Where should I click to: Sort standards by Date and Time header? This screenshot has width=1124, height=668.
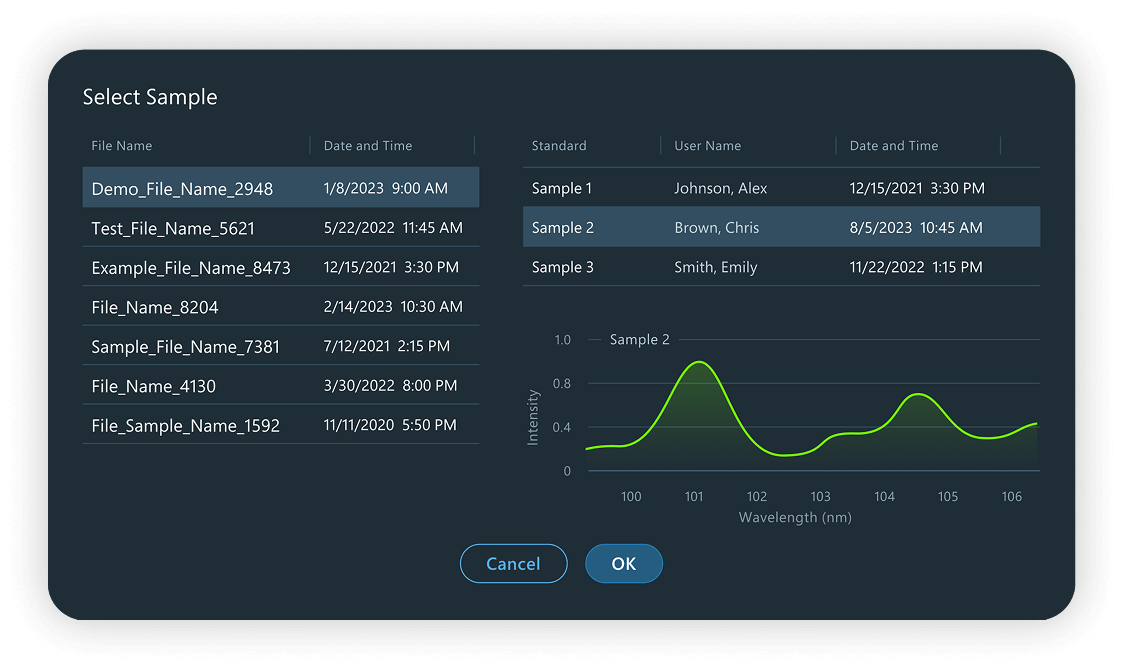click(x=894, y=146)
